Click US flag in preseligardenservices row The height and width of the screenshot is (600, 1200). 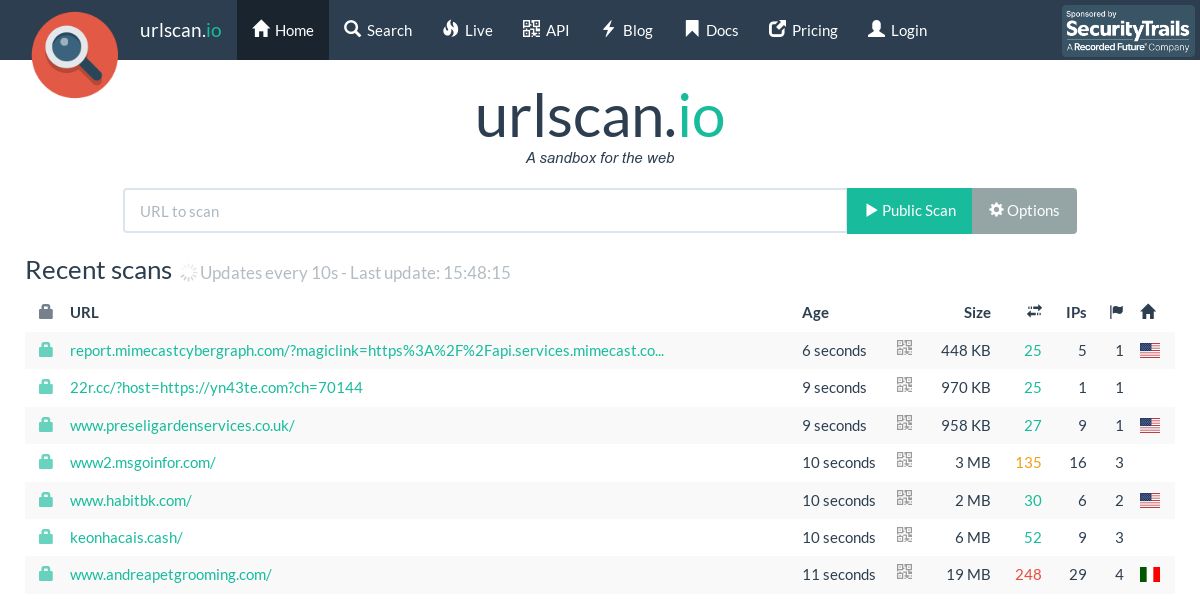[1150, 425]
